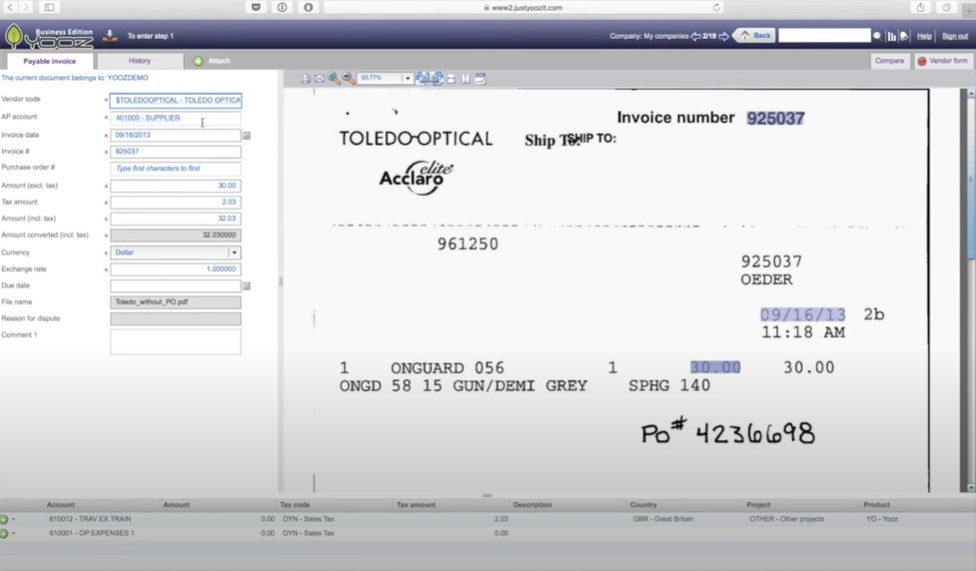This screenshot has height=571, width=976.
Task: Zoom in on the invoice image
Action: (334, 78)
